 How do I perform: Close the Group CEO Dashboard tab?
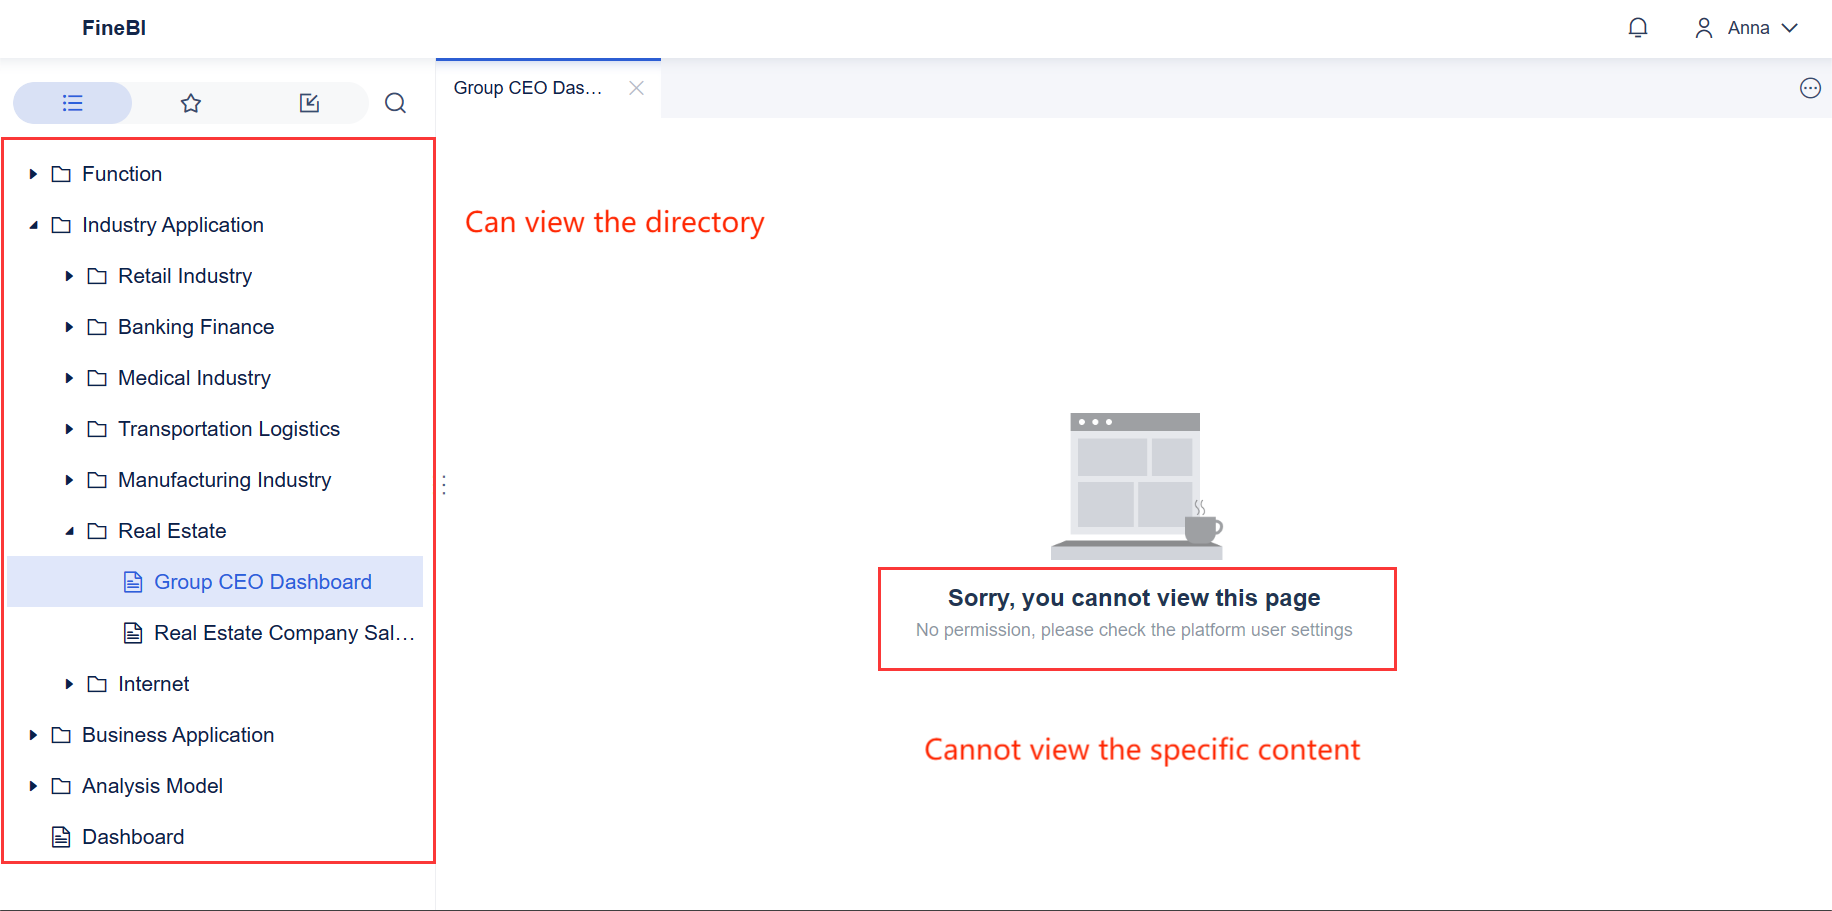[637, 88]
